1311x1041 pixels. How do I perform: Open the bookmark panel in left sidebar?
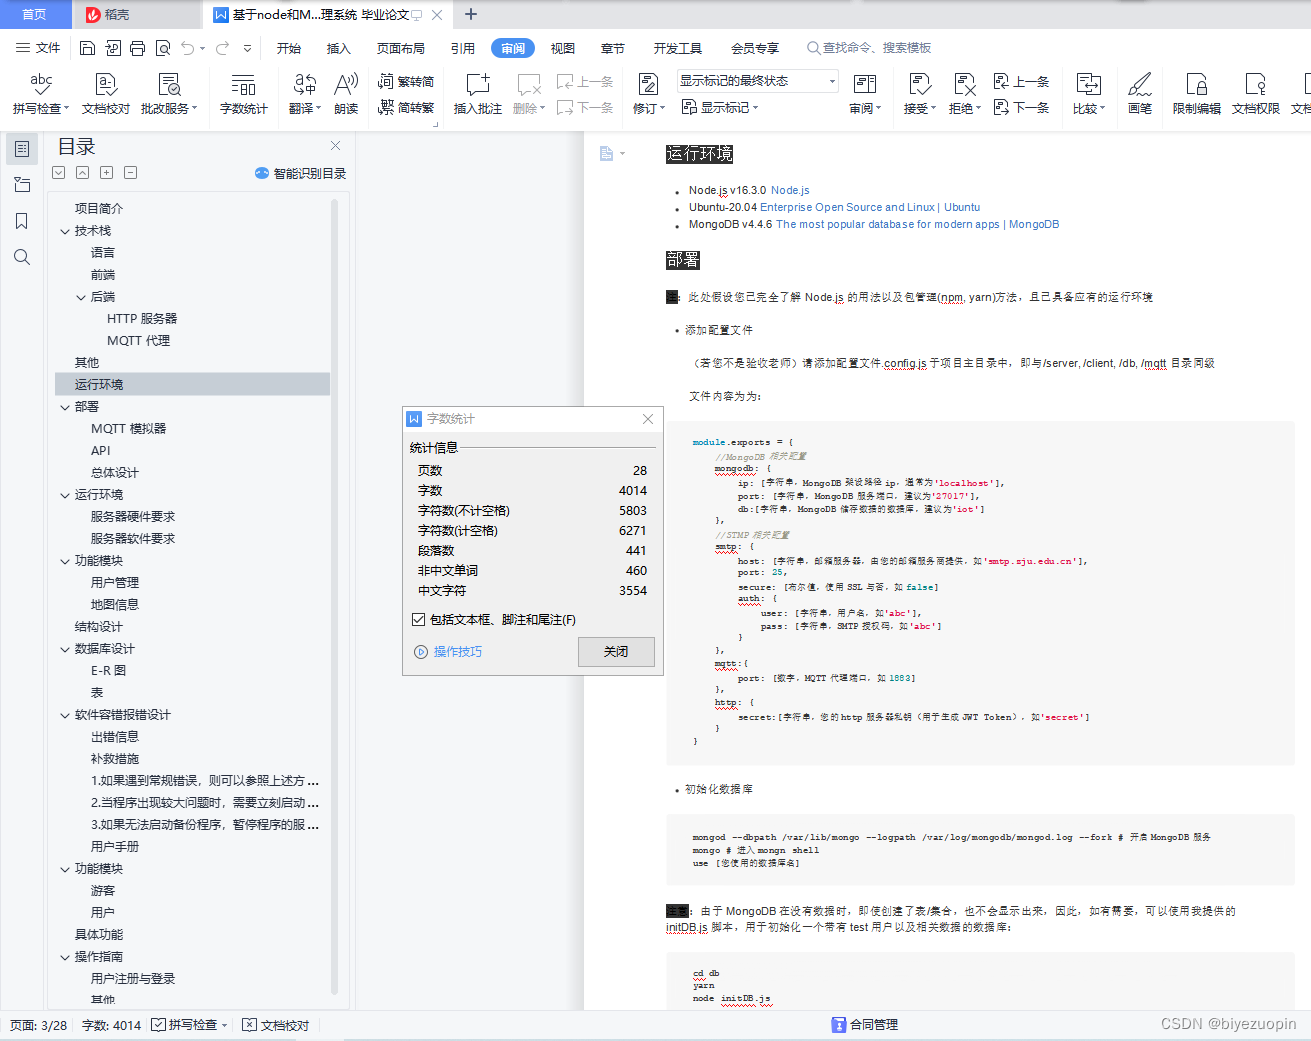(22, 221)
